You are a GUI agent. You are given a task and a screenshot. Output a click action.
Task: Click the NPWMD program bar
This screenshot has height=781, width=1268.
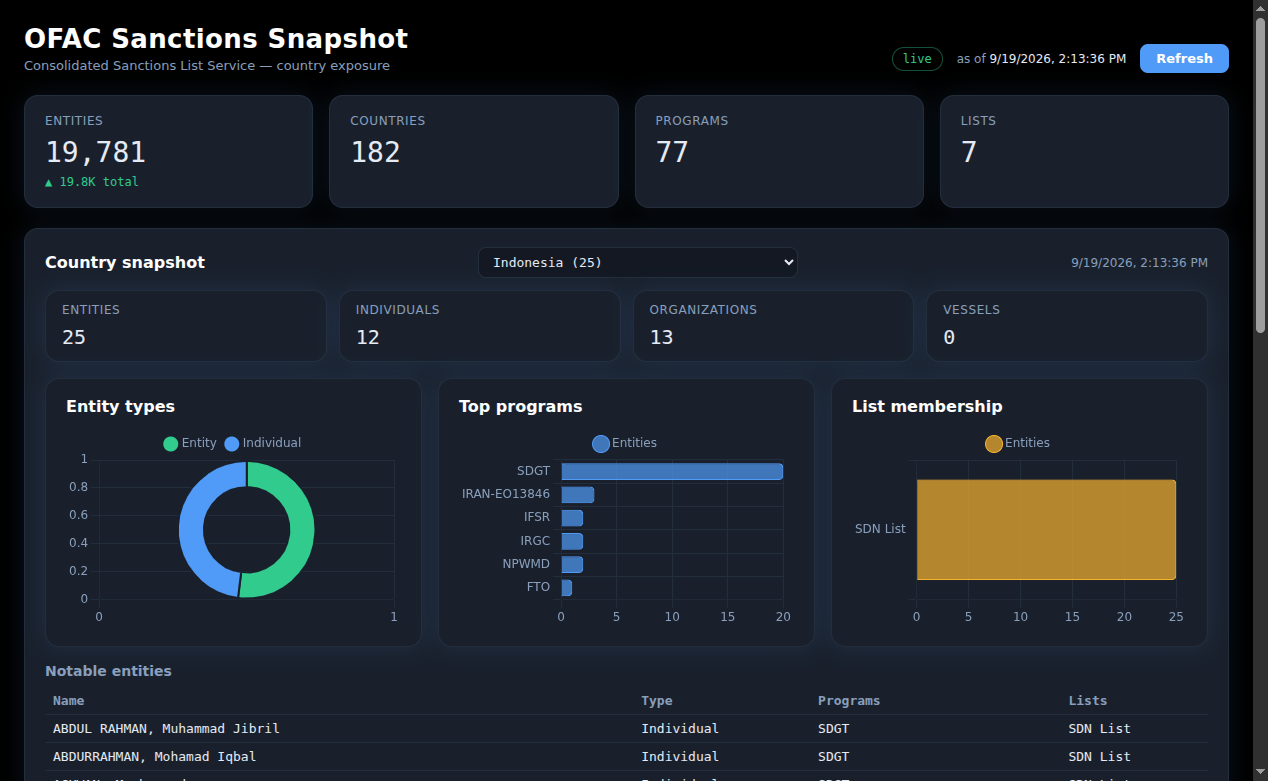572,564
